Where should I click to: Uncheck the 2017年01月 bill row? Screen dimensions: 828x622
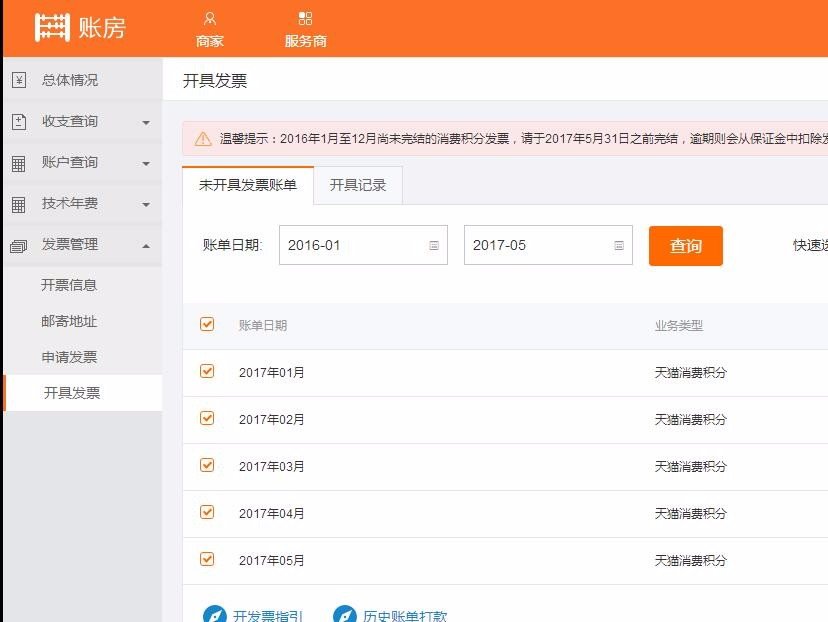click(208, 371)
